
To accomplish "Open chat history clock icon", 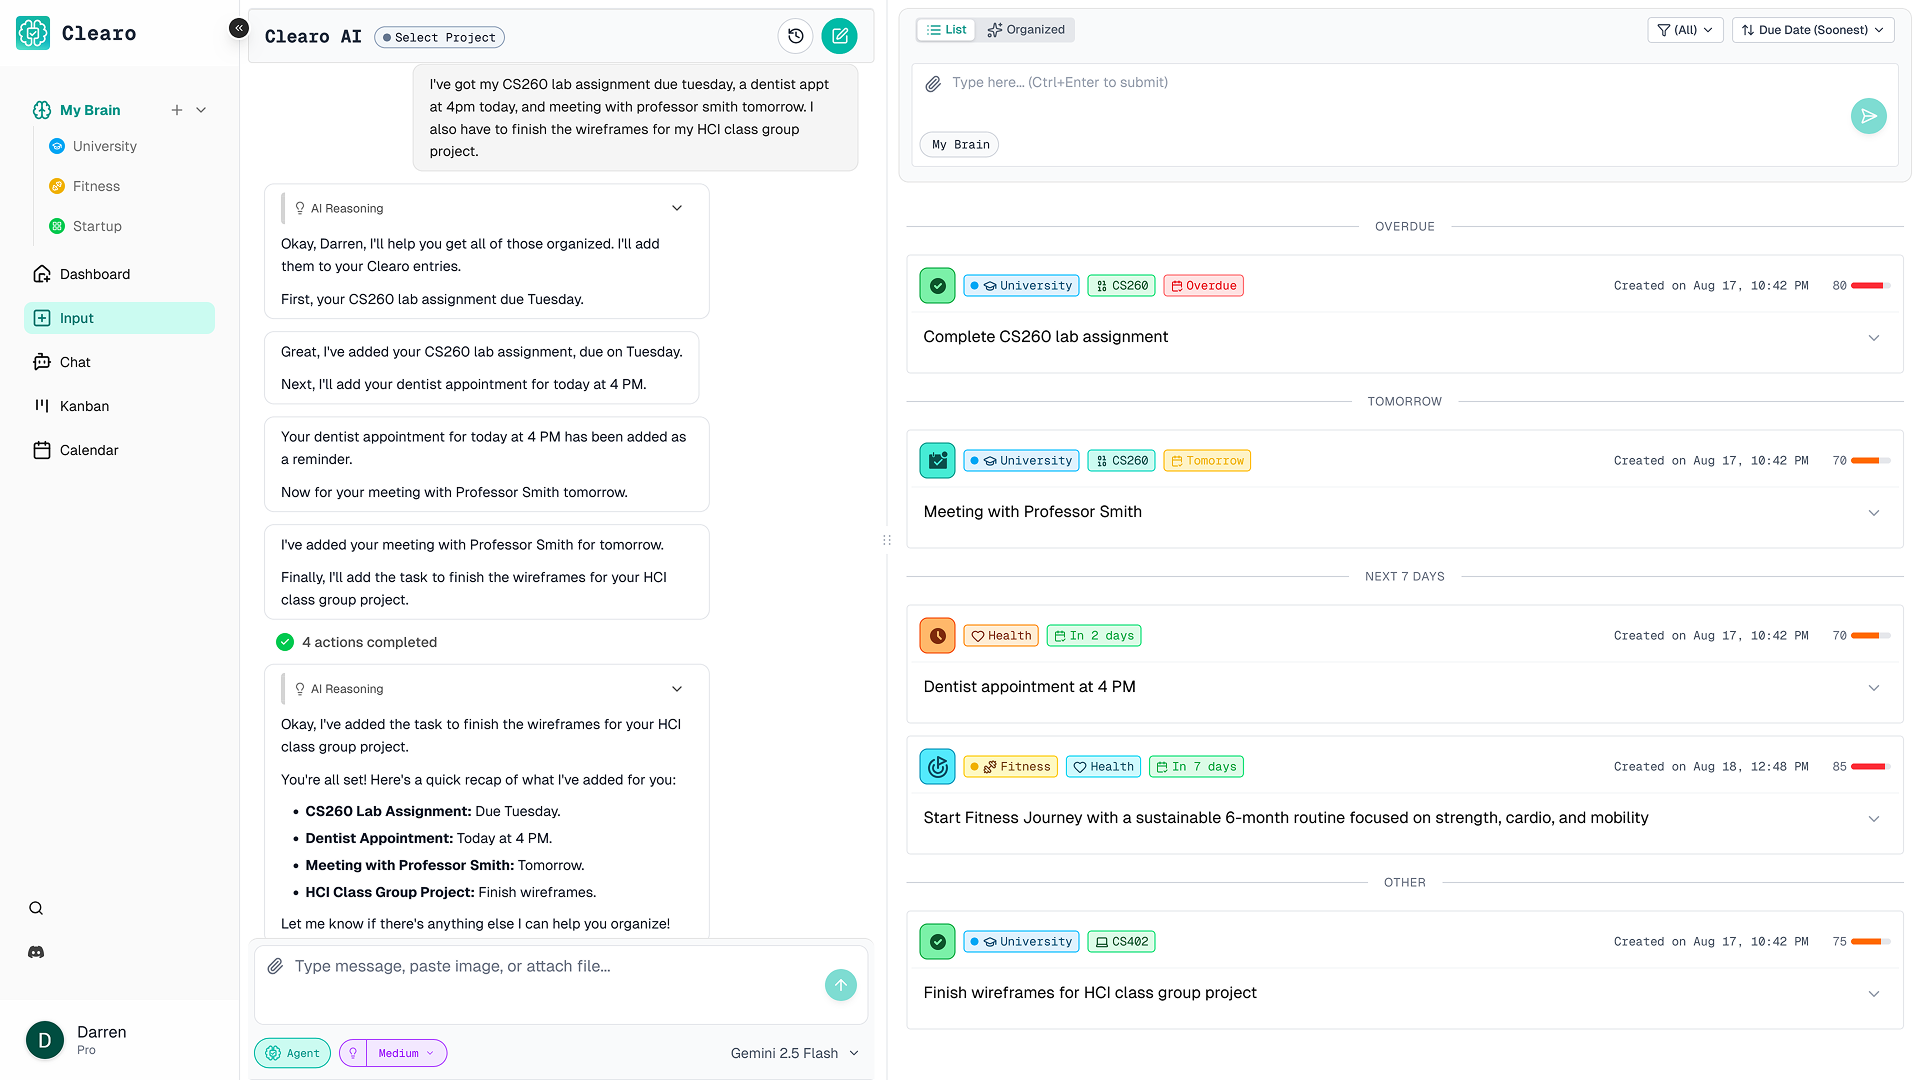I will 795,36.
